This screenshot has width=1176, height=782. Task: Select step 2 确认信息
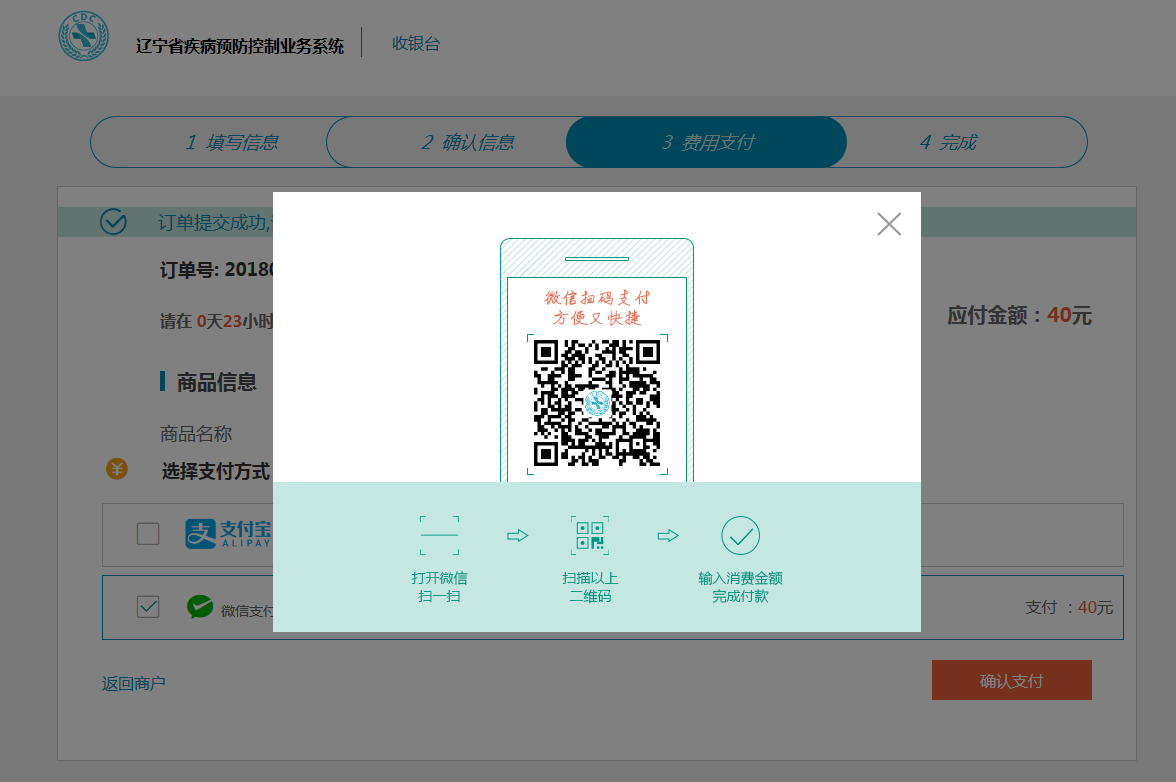[467, 142]
